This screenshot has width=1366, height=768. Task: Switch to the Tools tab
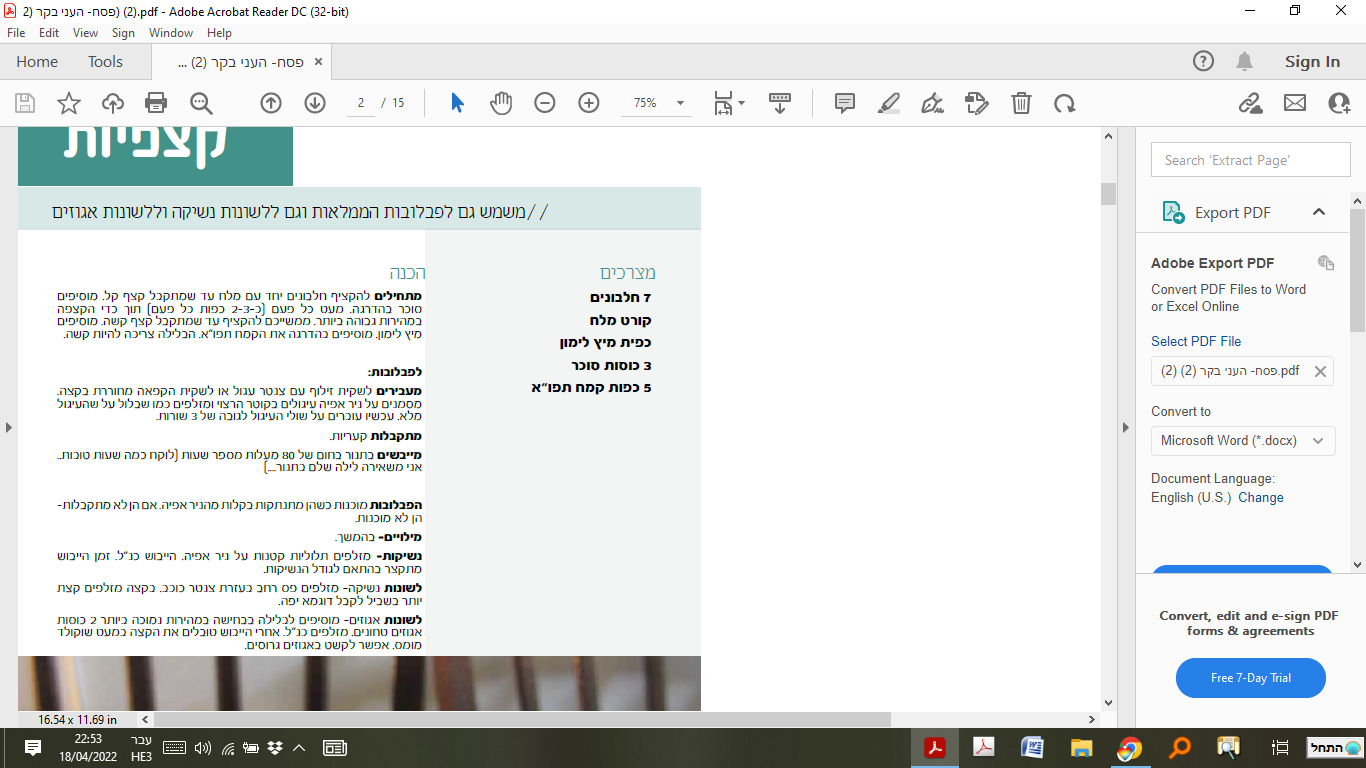pyautogui.click(x=105, y=62)
